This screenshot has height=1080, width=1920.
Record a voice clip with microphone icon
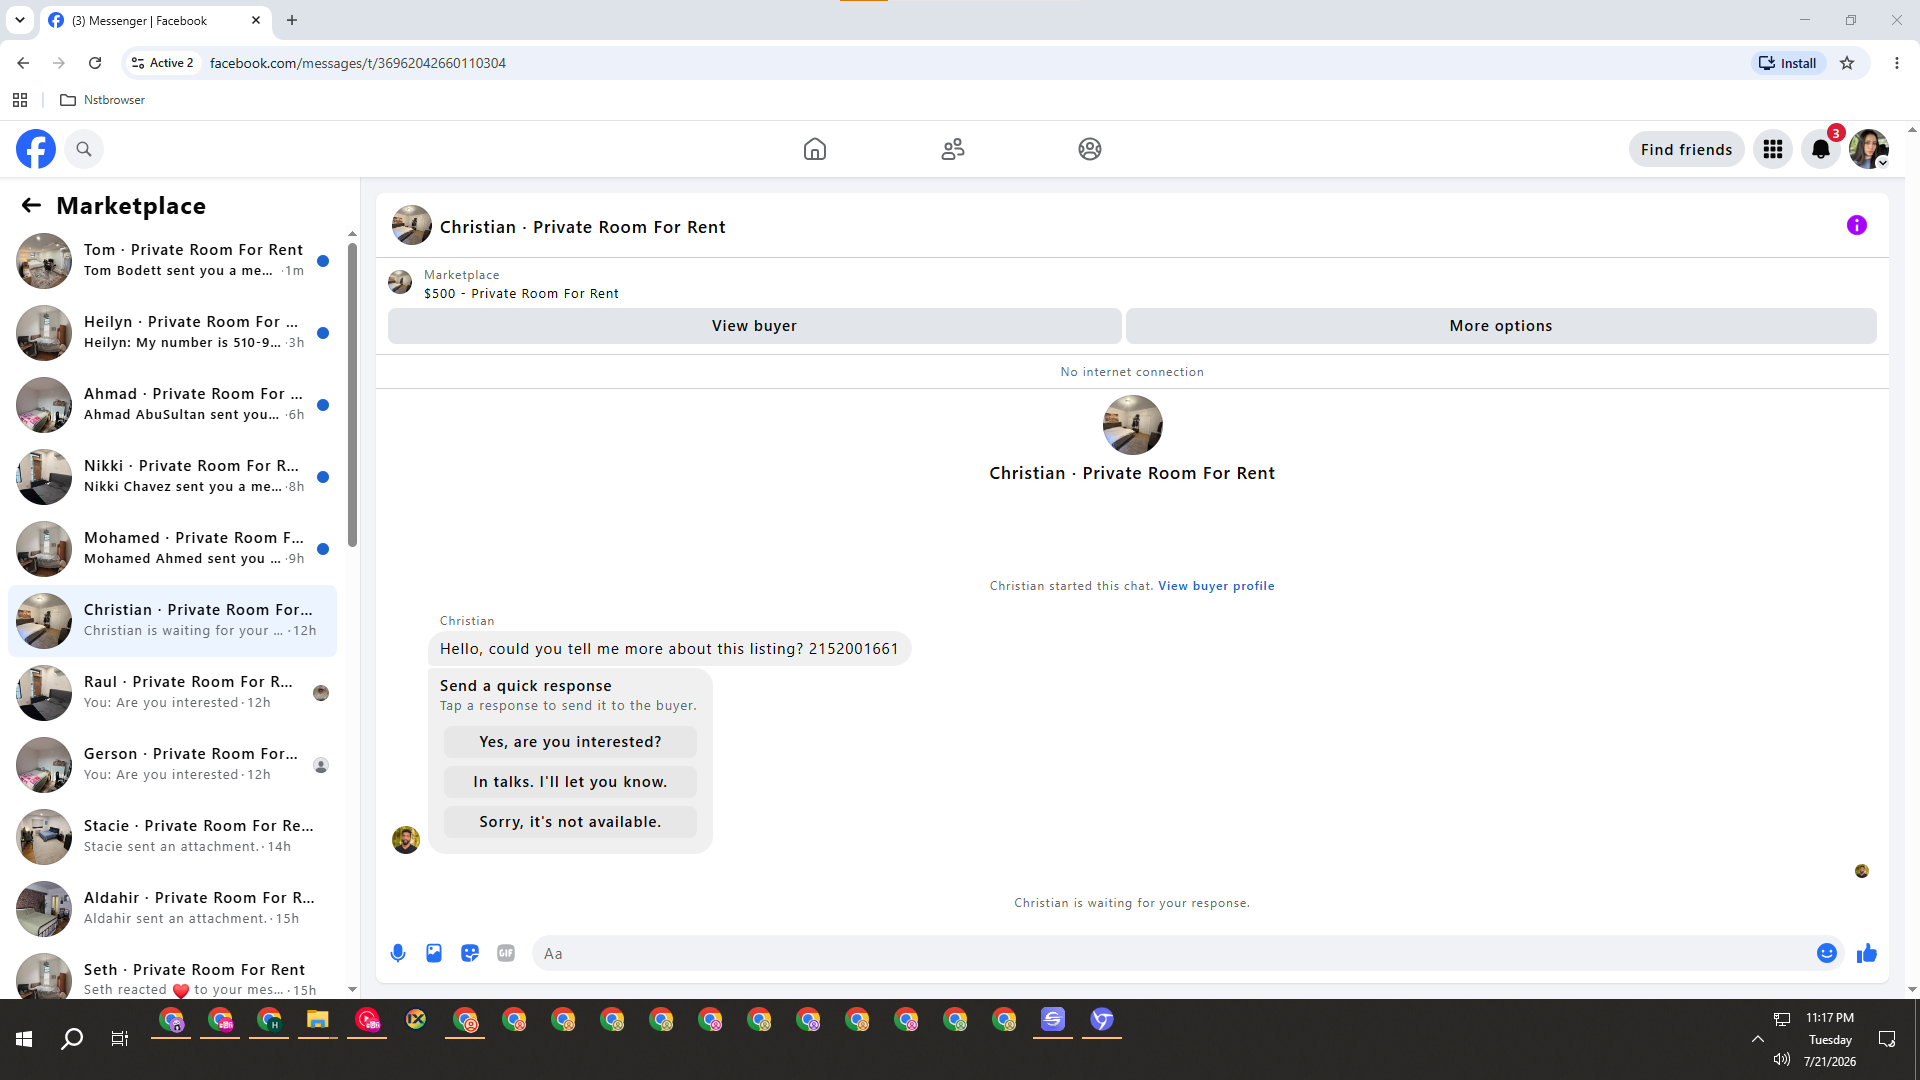click(x=398, y=953)
